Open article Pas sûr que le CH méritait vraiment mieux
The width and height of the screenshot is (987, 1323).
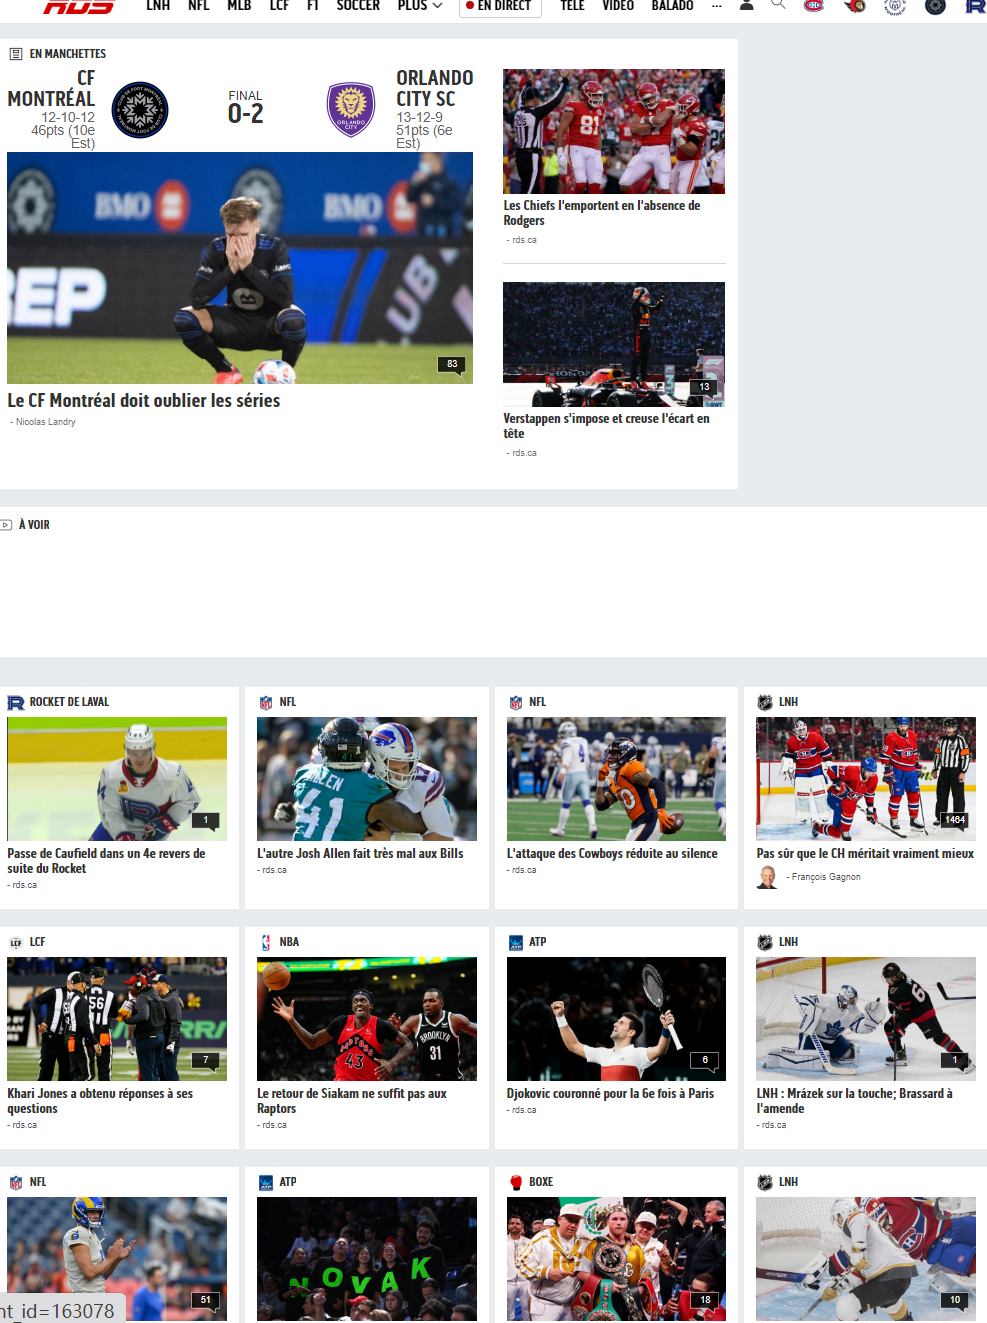865,854
